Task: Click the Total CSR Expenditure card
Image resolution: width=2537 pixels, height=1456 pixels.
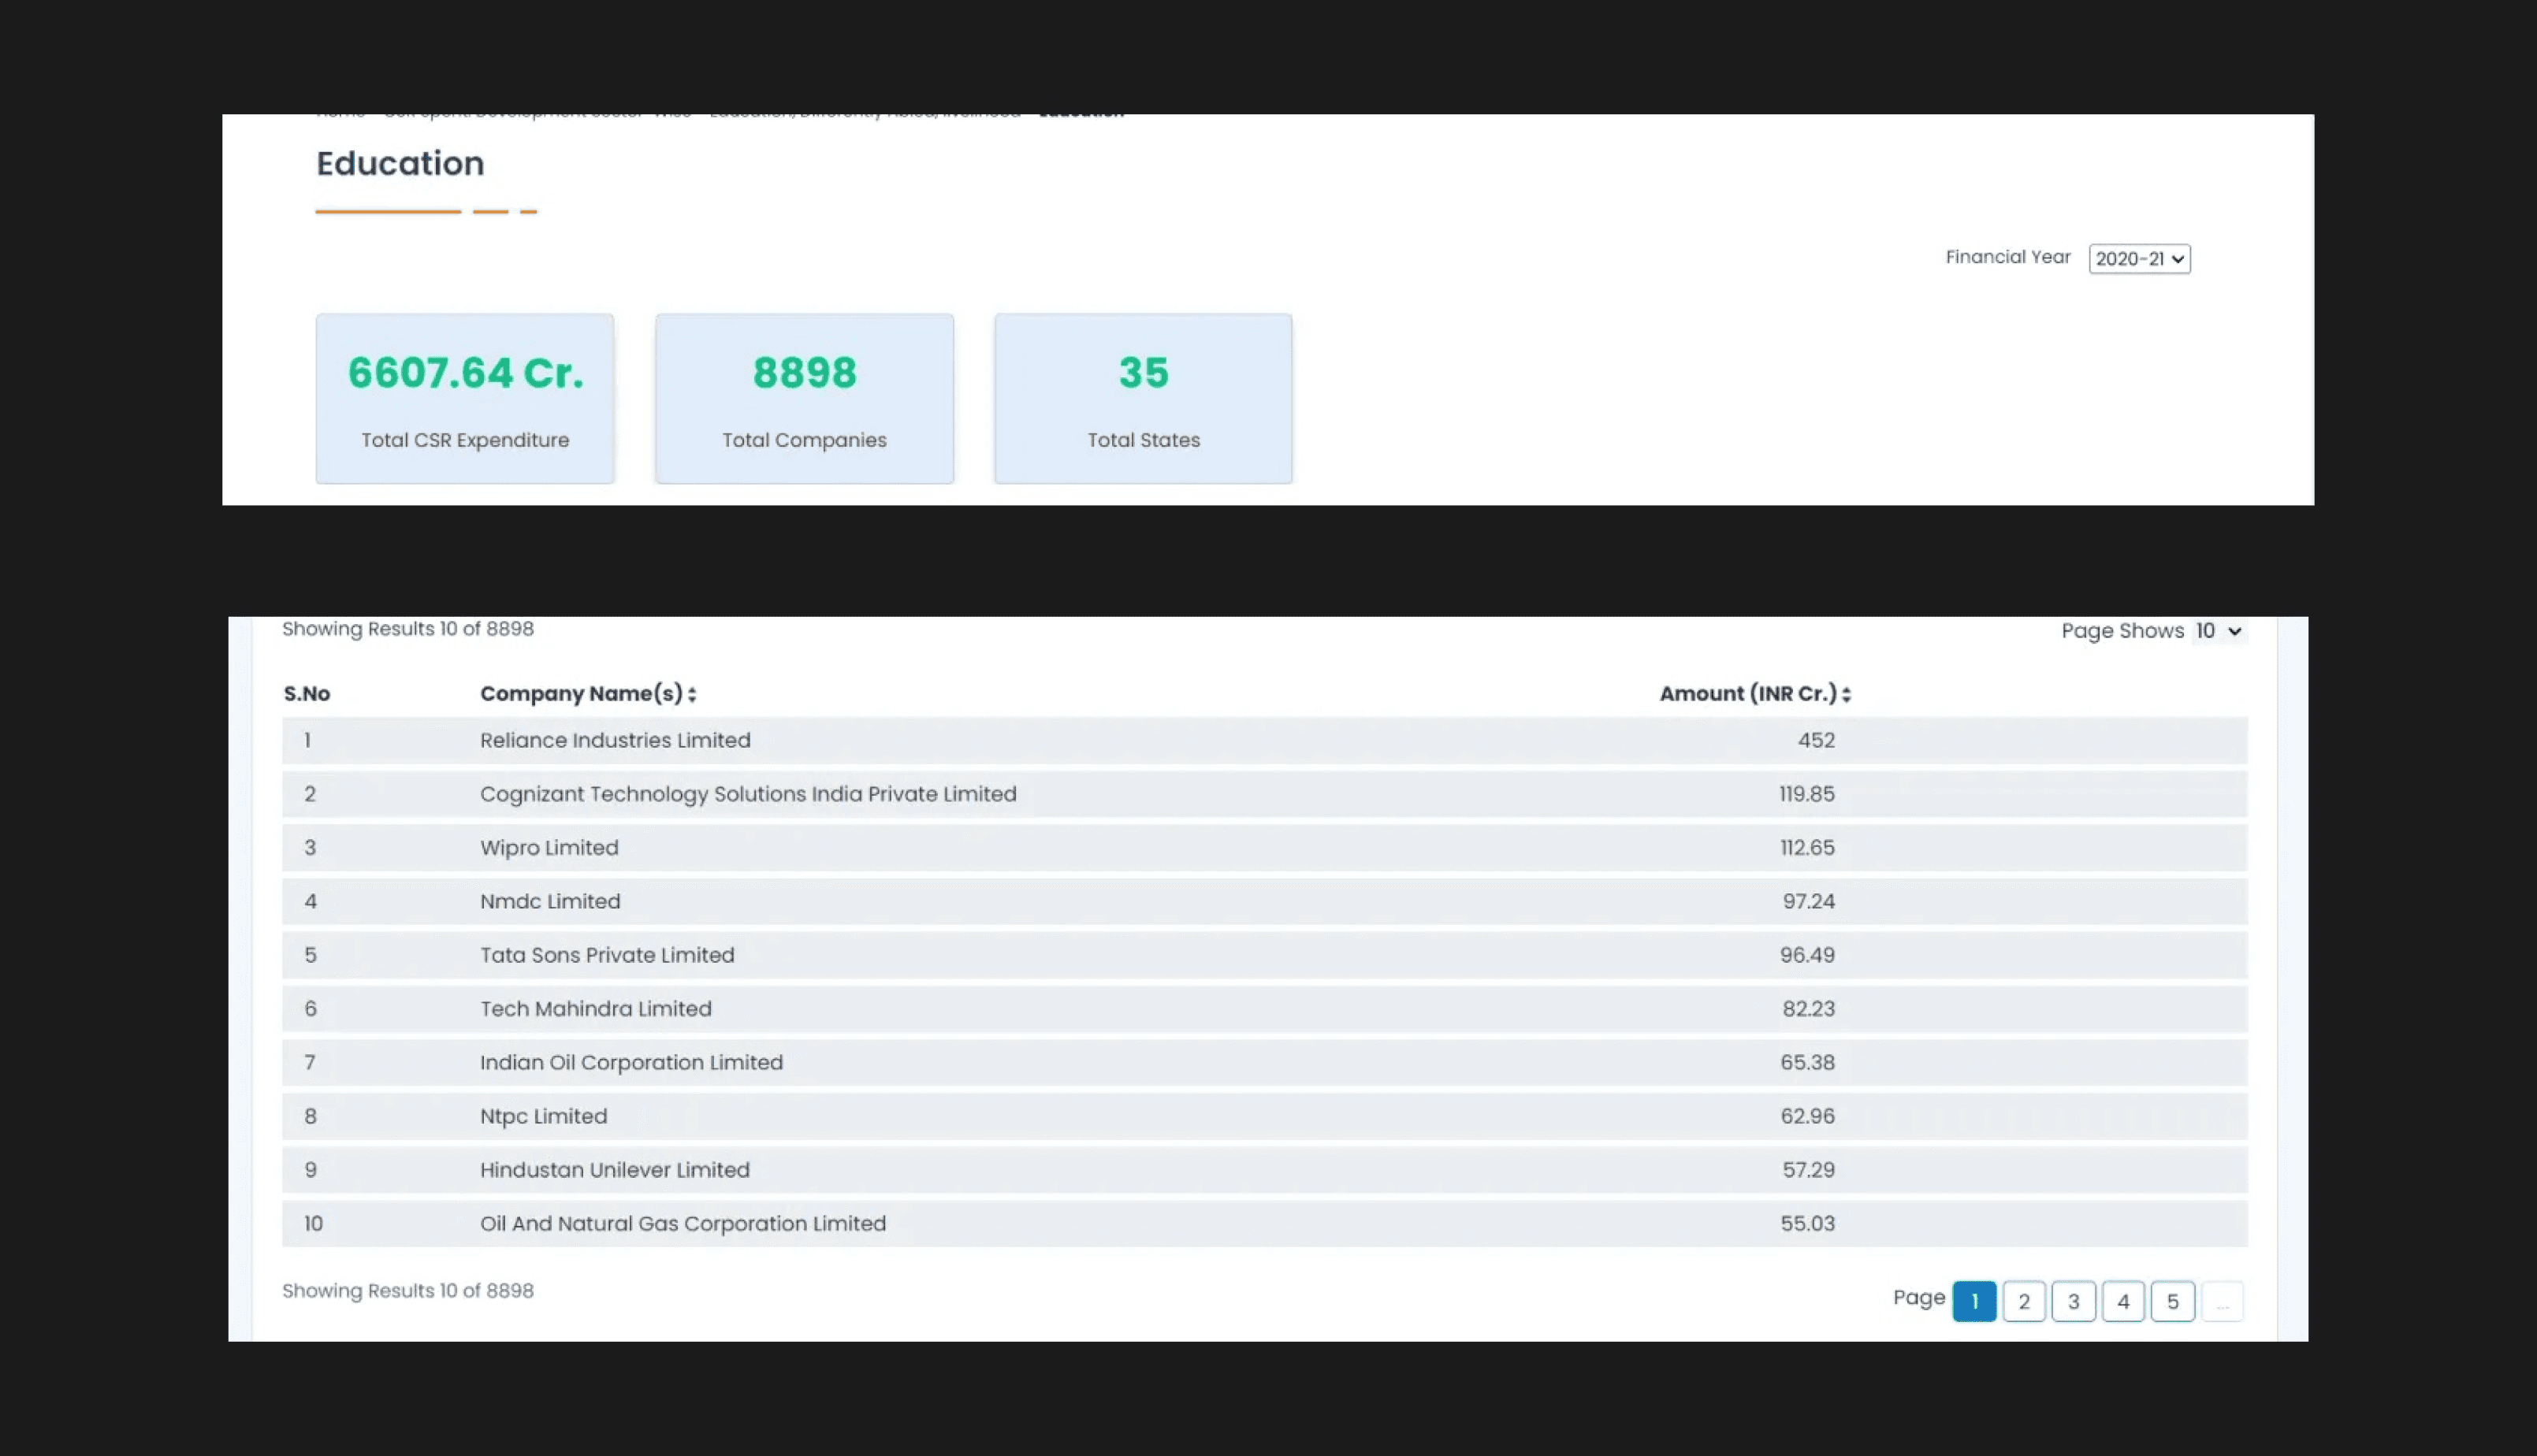Action: [x=465, y=398]
